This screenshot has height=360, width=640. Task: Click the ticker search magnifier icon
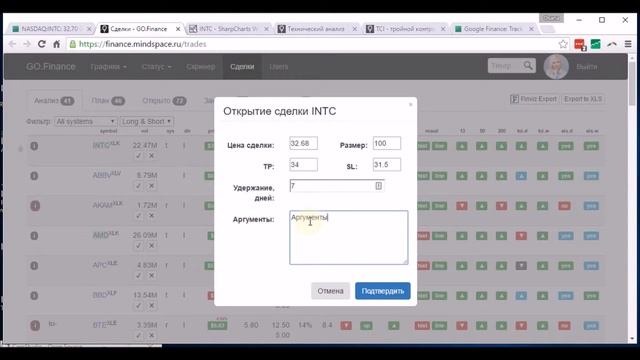tap(528, 65)
